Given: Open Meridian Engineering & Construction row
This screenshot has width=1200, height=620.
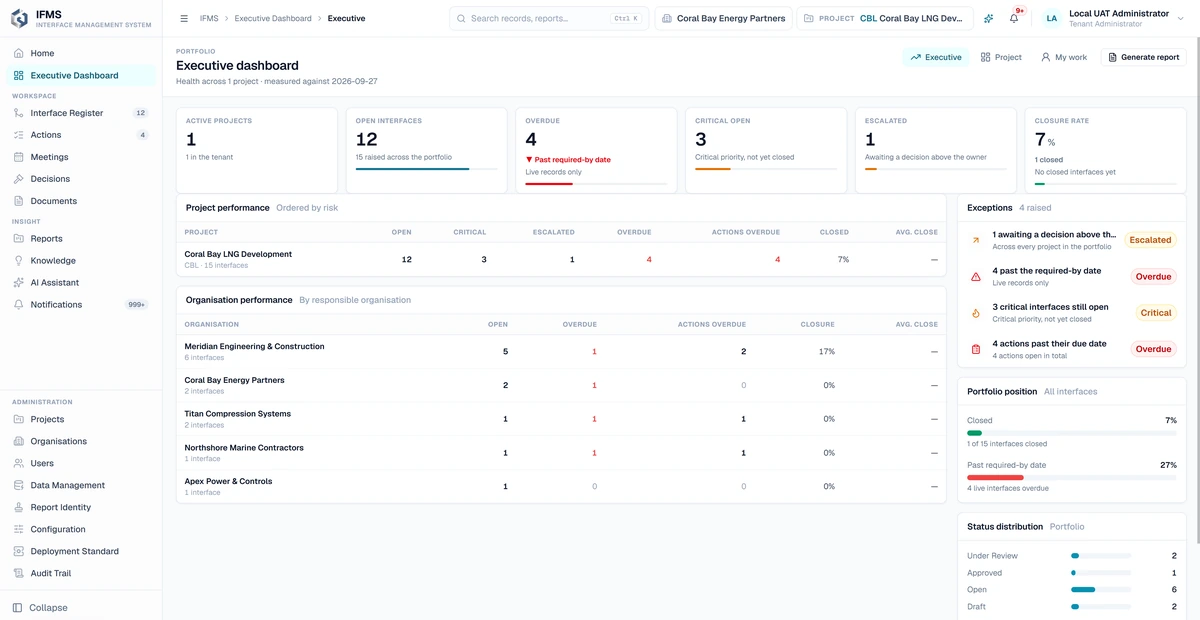Looking at the screenshot, I should (561, 352).
